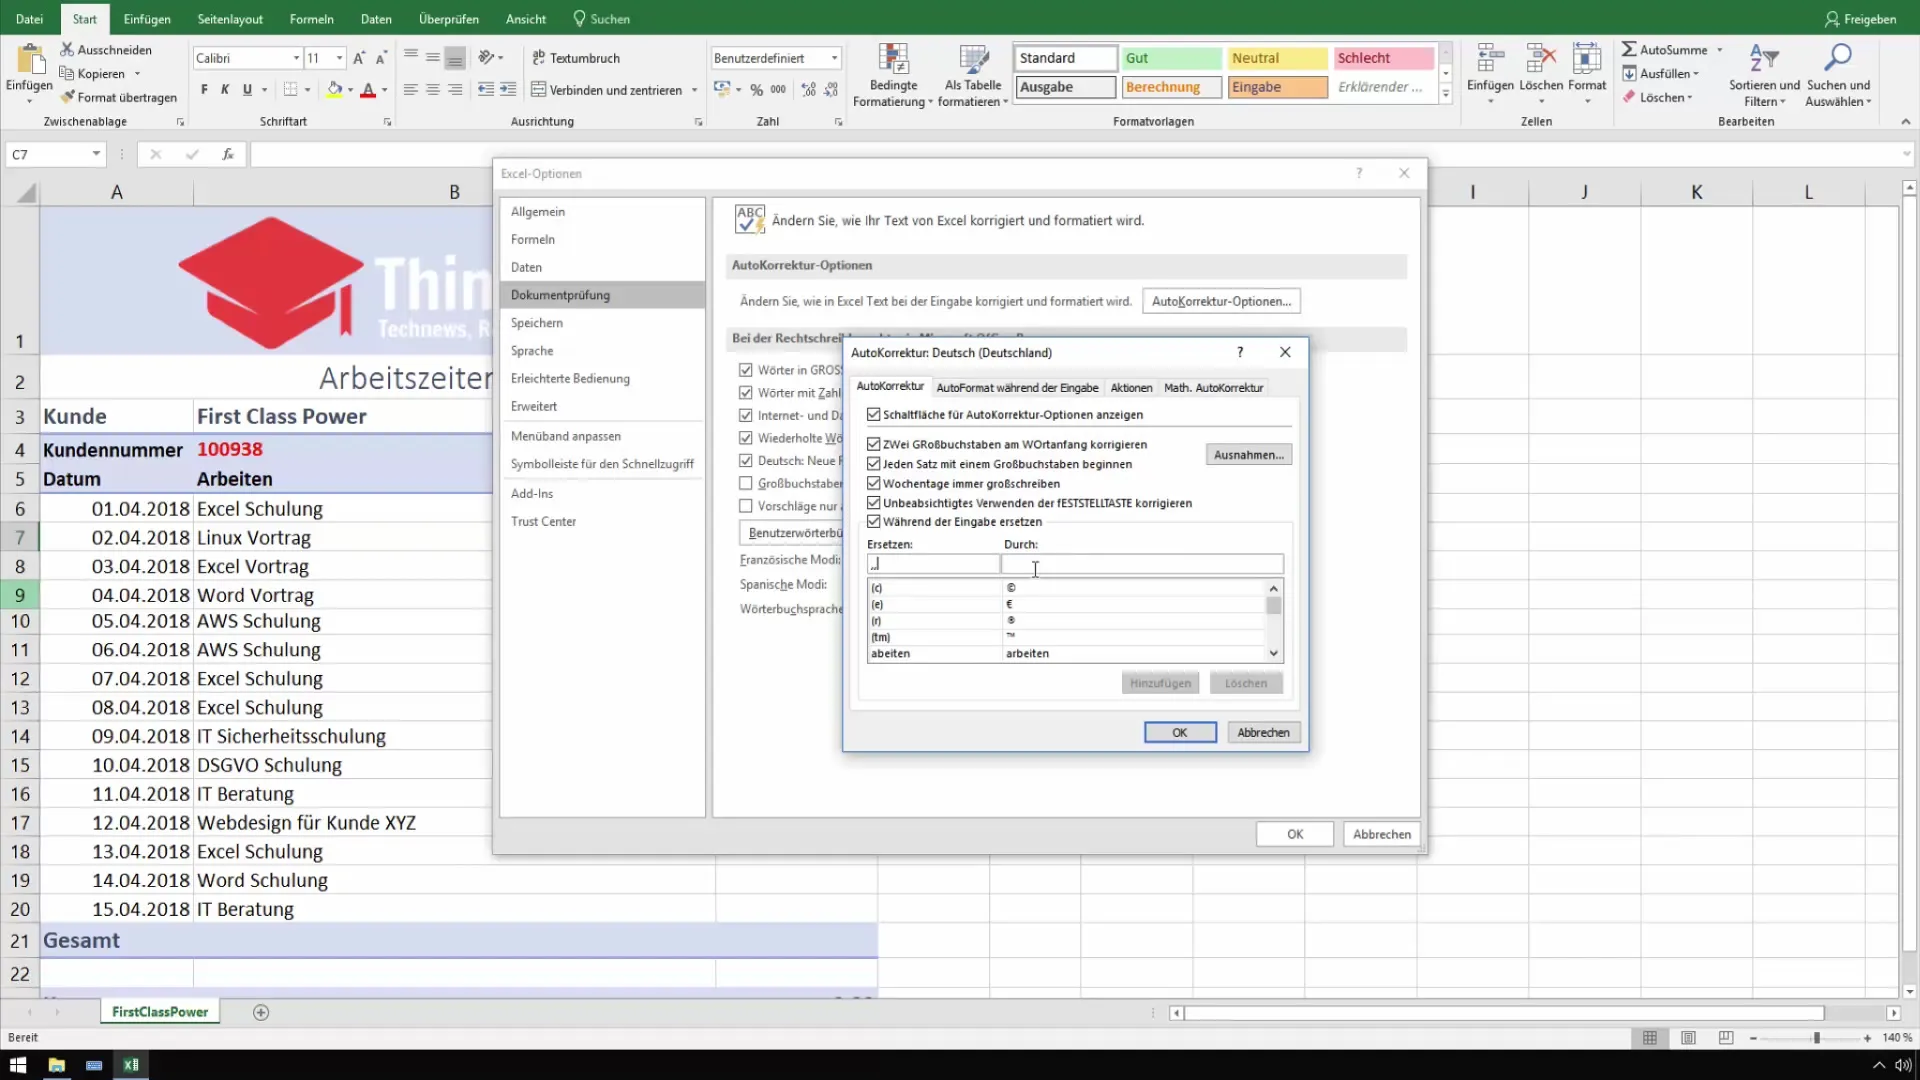The width and height of the screenshot is (1920, 1080).
Task: Open the Calibri font name dropdown
Action: coord(296,58)
